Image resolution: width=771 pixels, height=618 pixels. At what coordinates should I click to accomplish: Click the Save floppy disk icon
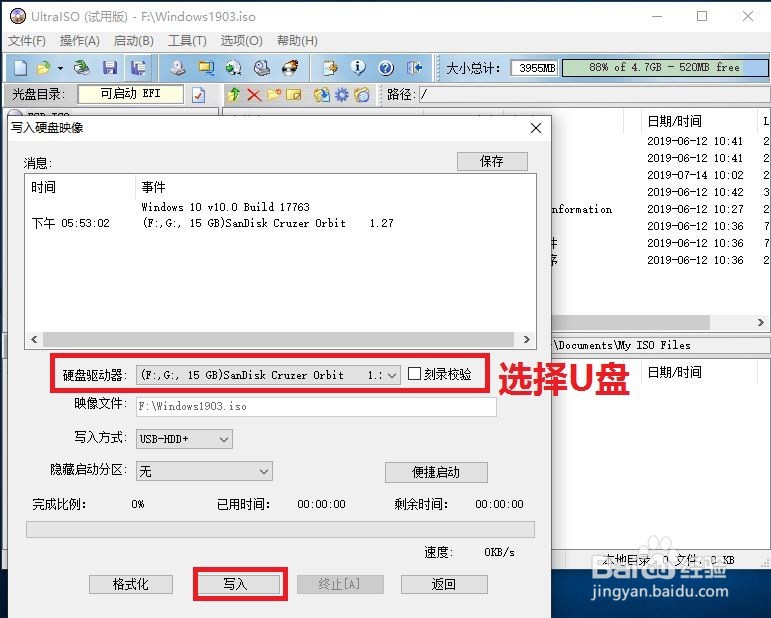pos(110,67)
